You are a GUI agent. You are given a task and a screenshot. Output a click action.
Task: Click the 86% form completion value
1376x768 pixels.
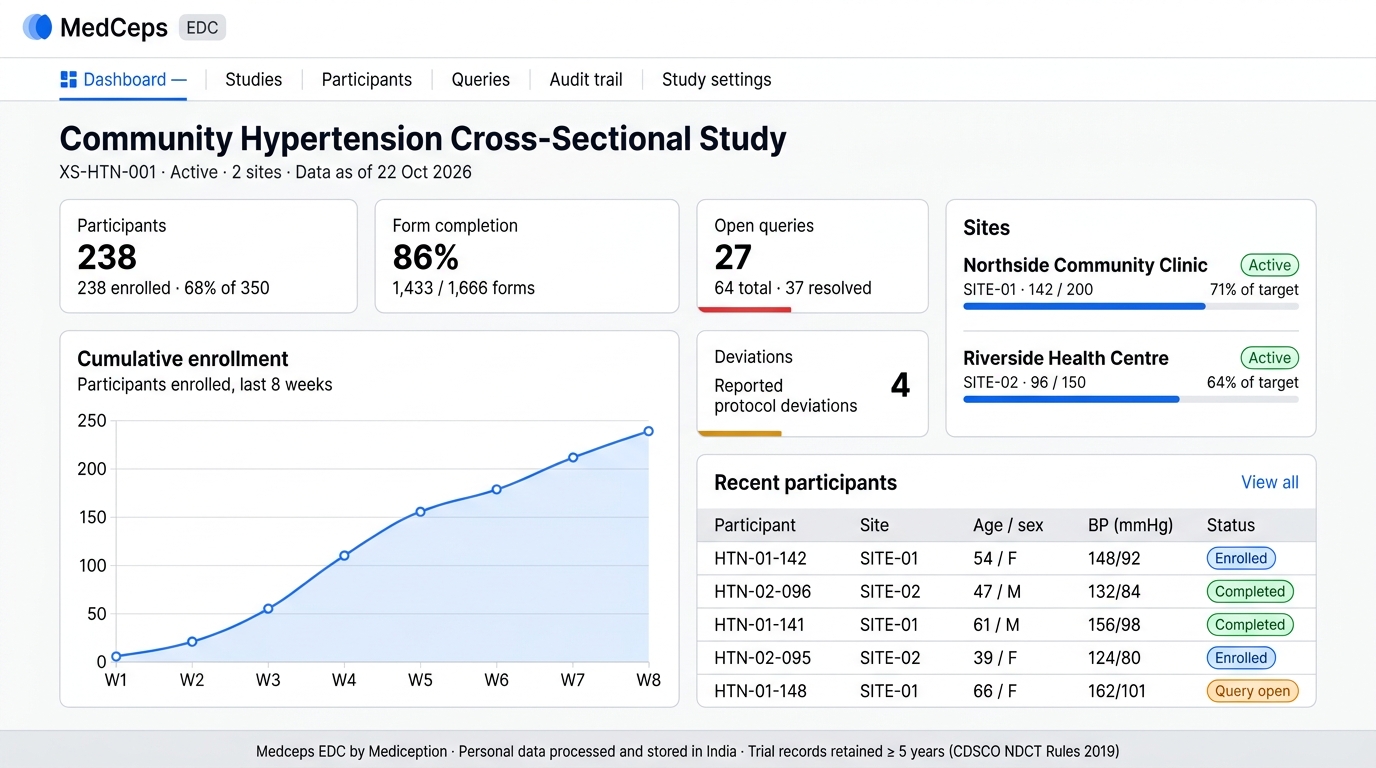425,257
